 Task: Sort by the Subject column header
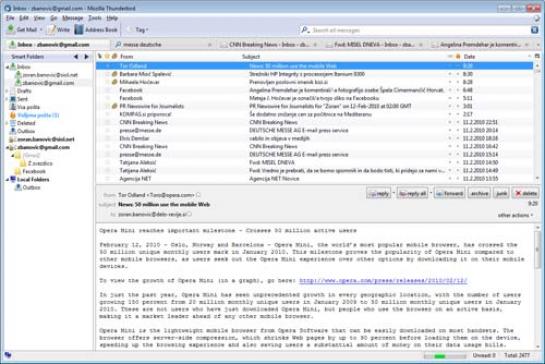click(251, 56)
